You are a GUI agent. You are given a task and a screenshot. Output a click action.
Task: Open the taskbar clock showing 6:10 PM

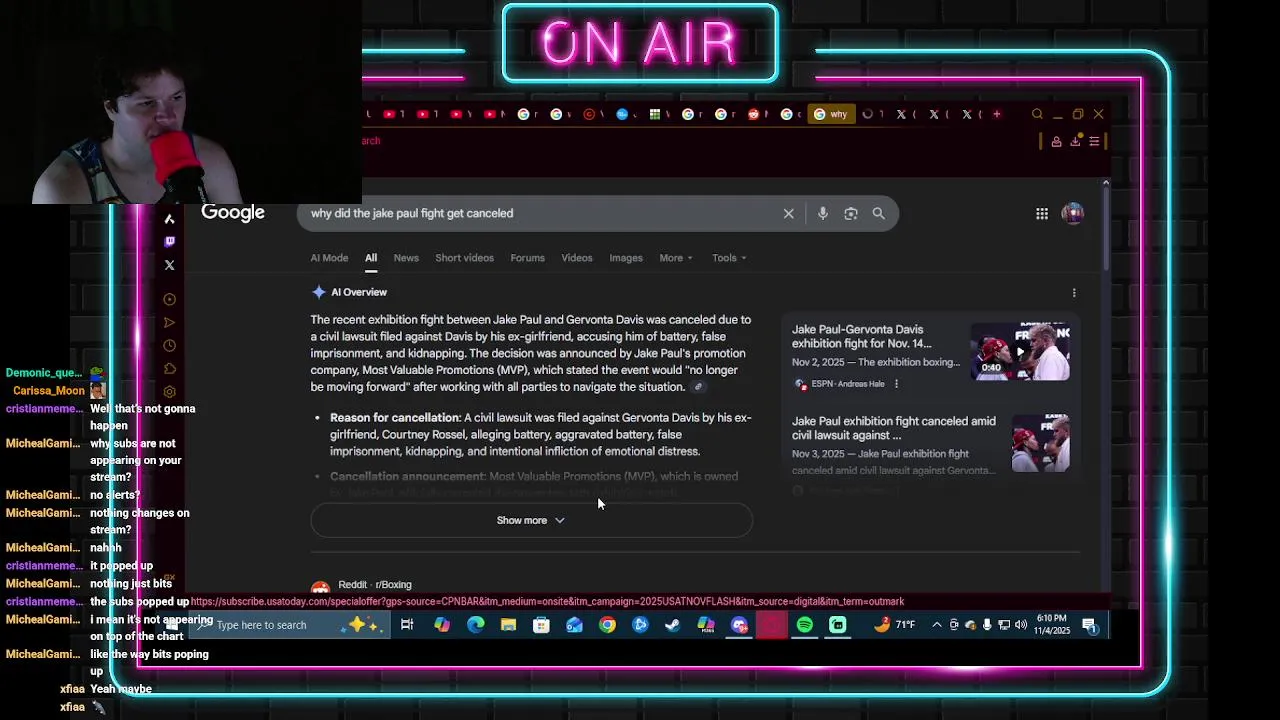tap(1052, 625)
